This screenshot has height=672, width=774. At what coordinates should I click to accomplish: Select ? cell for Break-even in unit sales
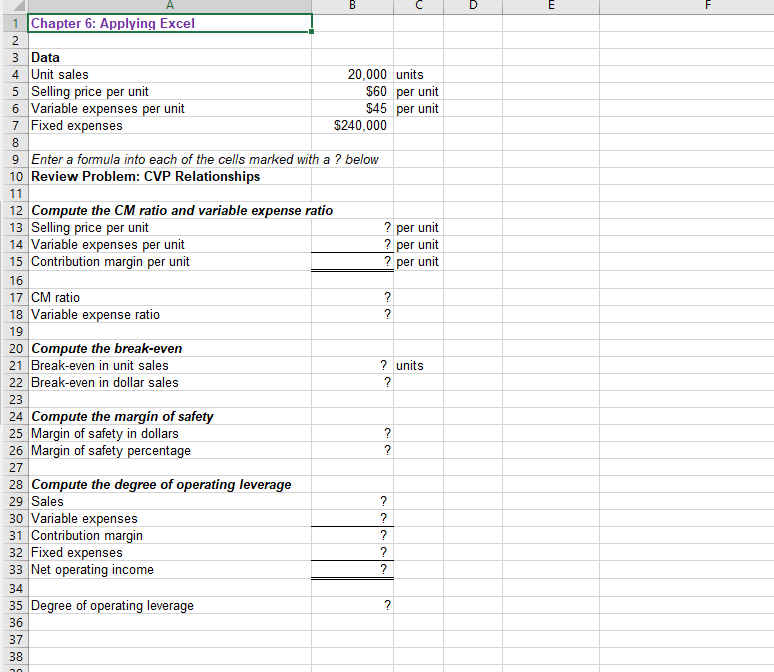click(x=352, y=365)
